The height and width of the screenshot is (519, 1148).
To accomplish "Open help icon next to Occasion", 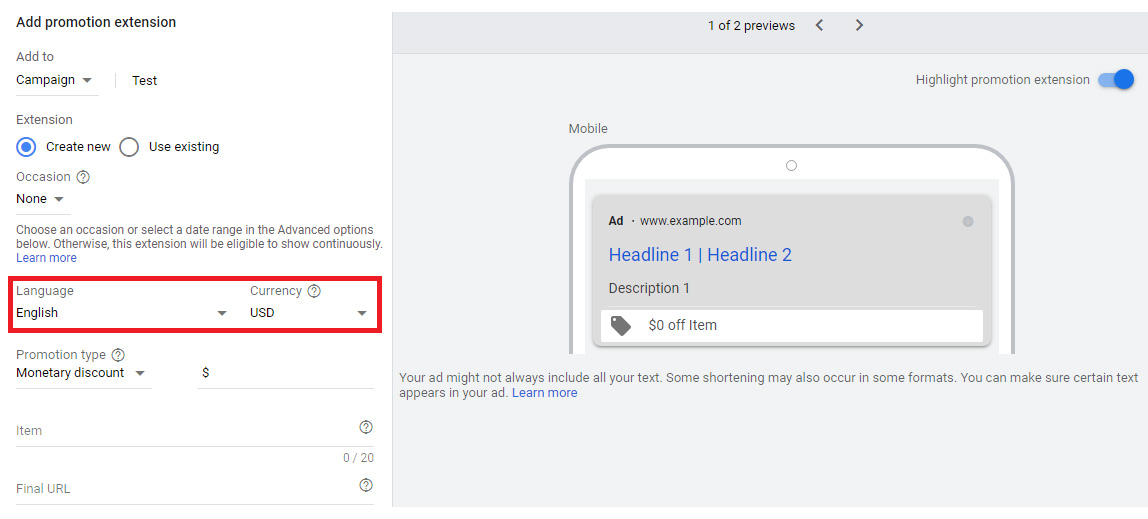I will pos(83,177).
